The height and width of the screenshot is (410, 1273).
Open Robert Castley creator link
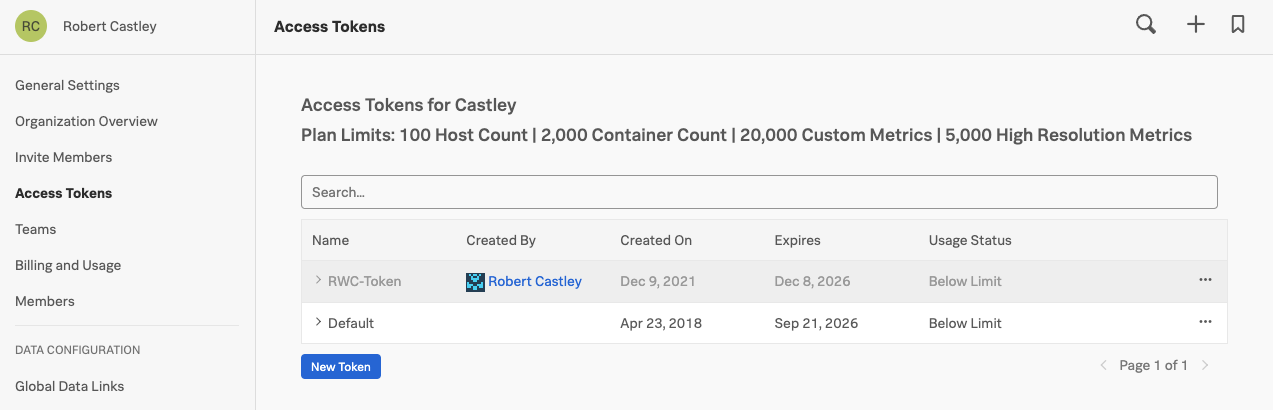tap(535, 282)
